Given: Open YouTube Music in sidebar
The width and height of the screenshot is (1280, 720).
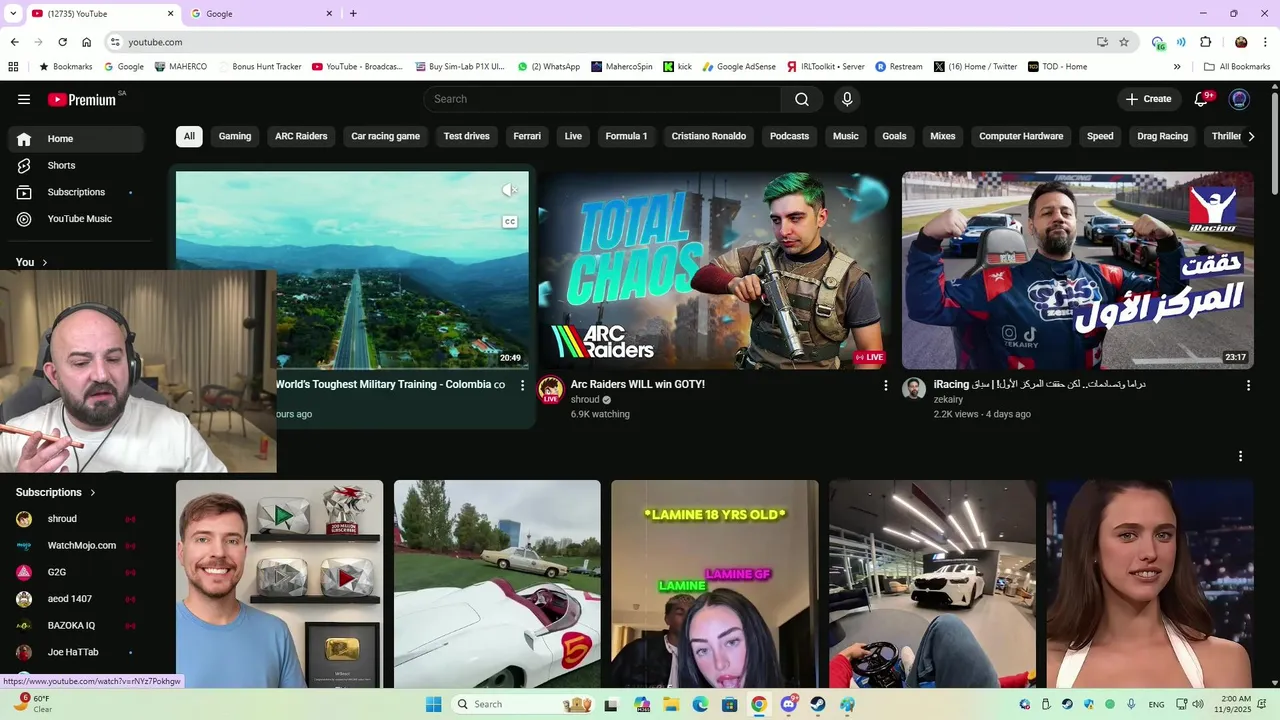Looking at the screenshot, I should pyautogui.click(x=76, y=219).
